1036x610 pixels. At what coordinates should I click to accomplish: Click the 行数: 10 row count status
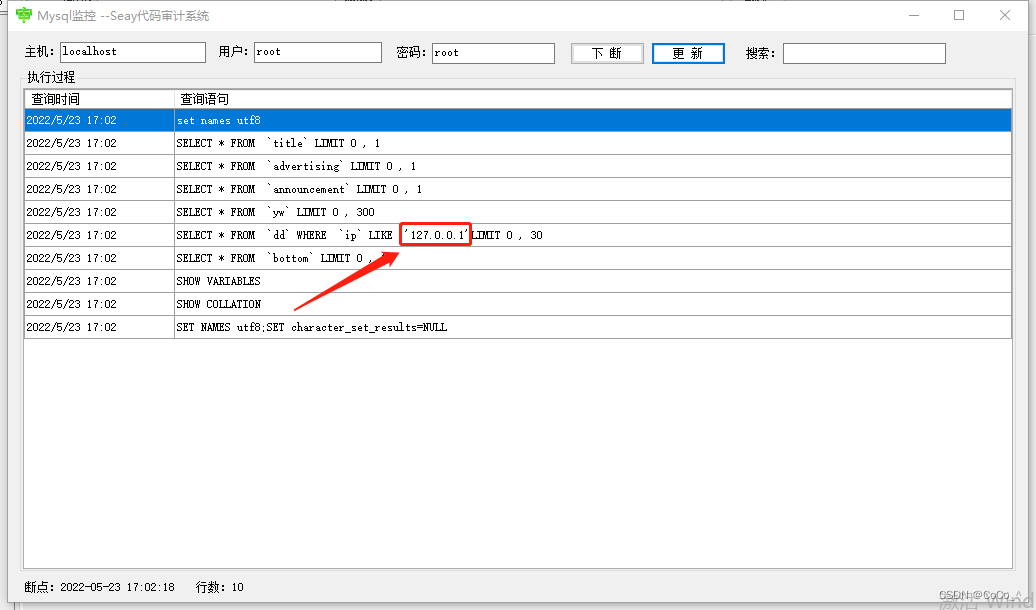(x=219, y=587)
